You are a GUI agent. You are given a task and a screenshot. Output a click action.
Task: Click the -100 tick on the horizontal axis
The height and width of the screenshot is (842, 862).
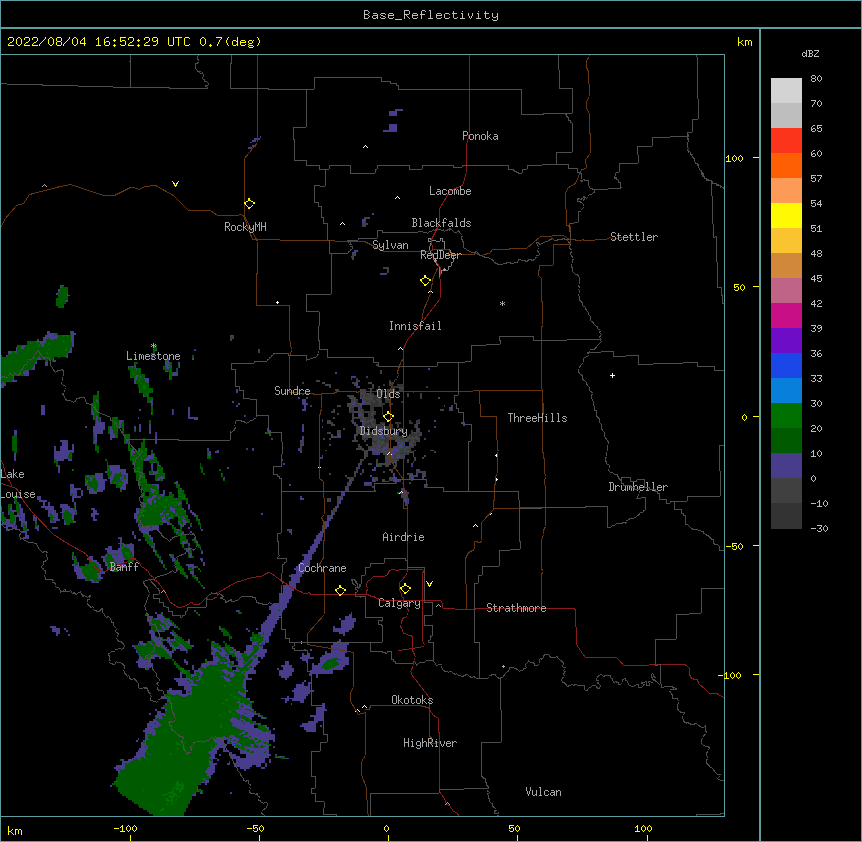125,829
